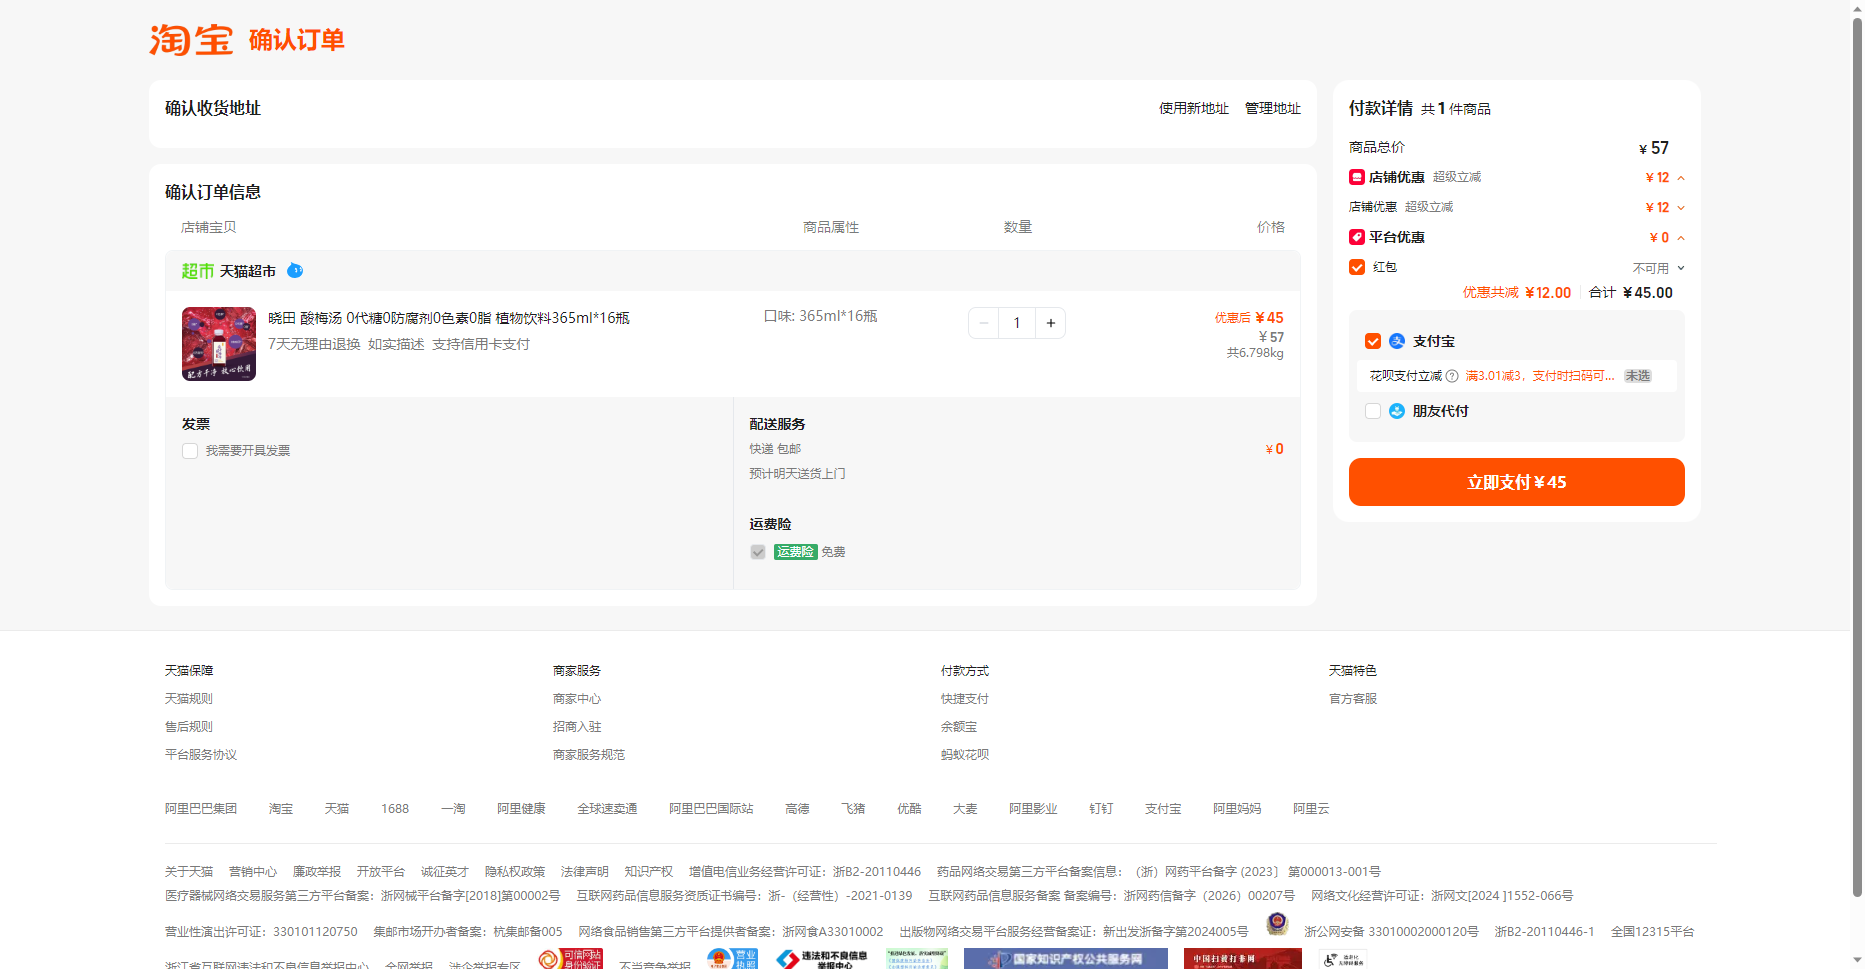Click the product thumbnail image
1865x969 pixels.
(219, 344)
